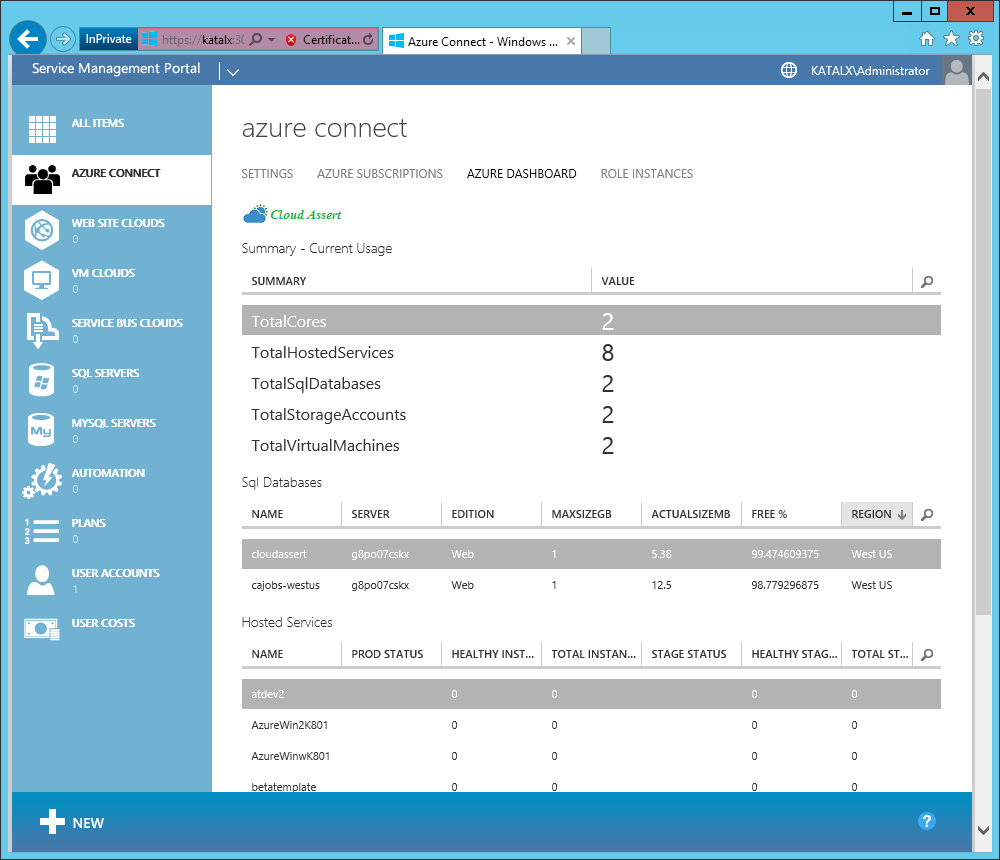Screen dimensions: 1000x860
Task: Sort by REGION column arrow
Action: coord(902,515)
